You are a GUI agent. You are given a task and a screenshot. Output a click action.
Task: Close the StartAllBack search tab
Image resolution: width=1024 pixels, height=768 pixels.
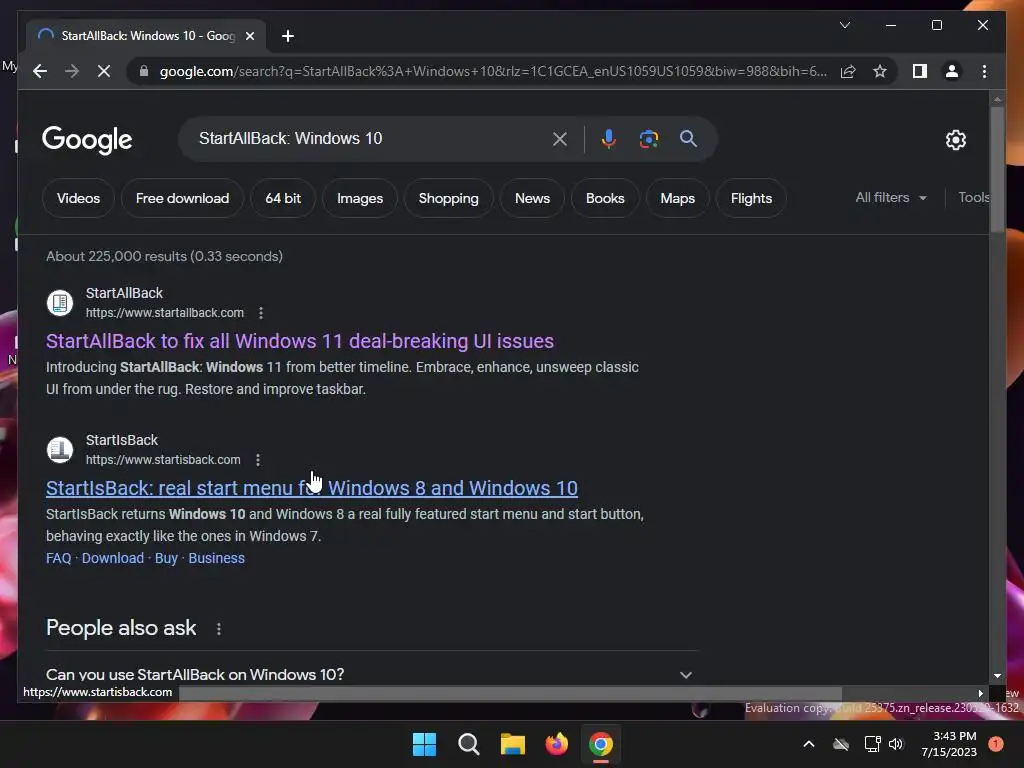pos(249,36)
